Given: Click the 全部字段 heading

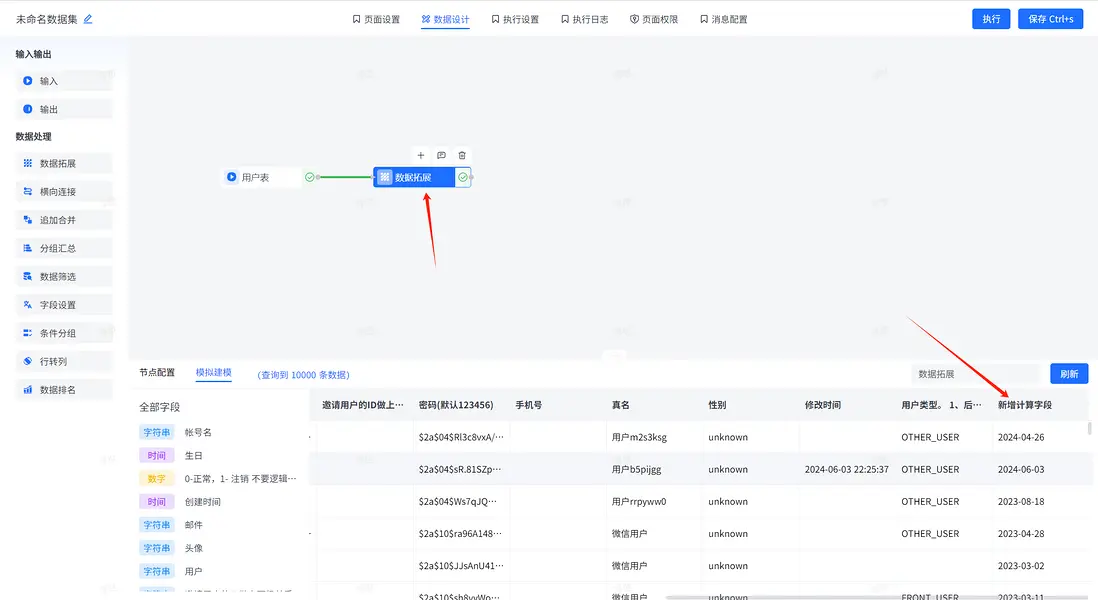Looking at the screenshot, I should coord(160,407).
